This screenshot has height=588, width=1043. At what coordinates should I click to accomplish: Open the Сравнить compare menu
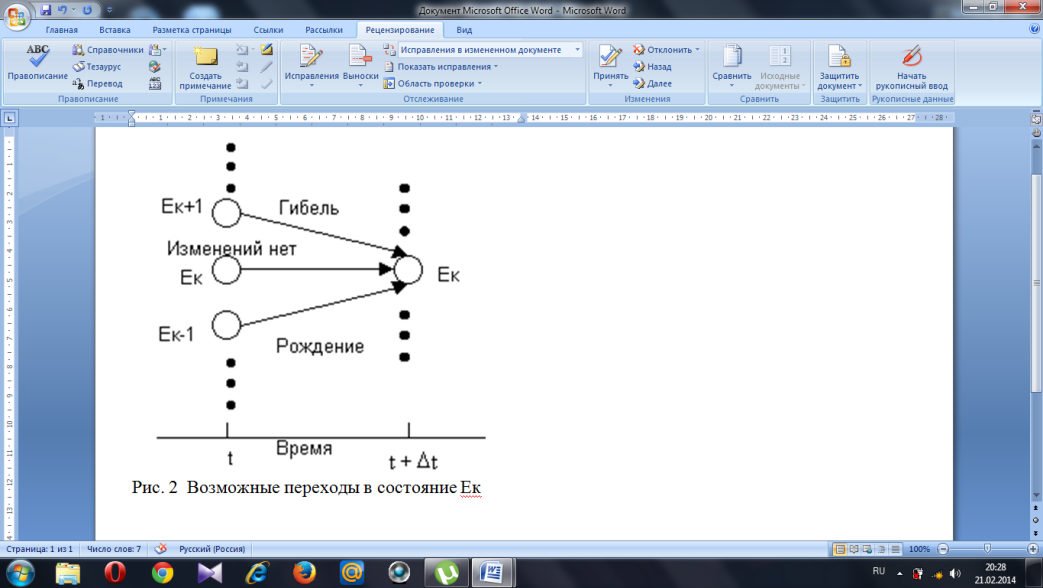point(732,66)
